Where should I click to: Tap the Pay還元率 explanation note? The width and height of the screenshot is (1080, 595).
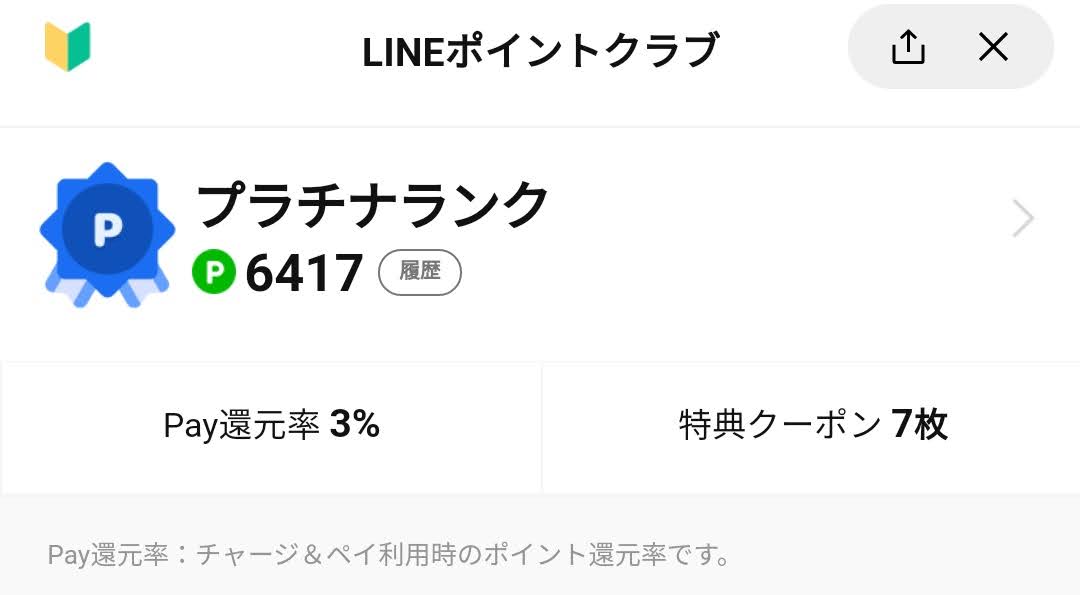pyautogui.click(x=388, y=554)
